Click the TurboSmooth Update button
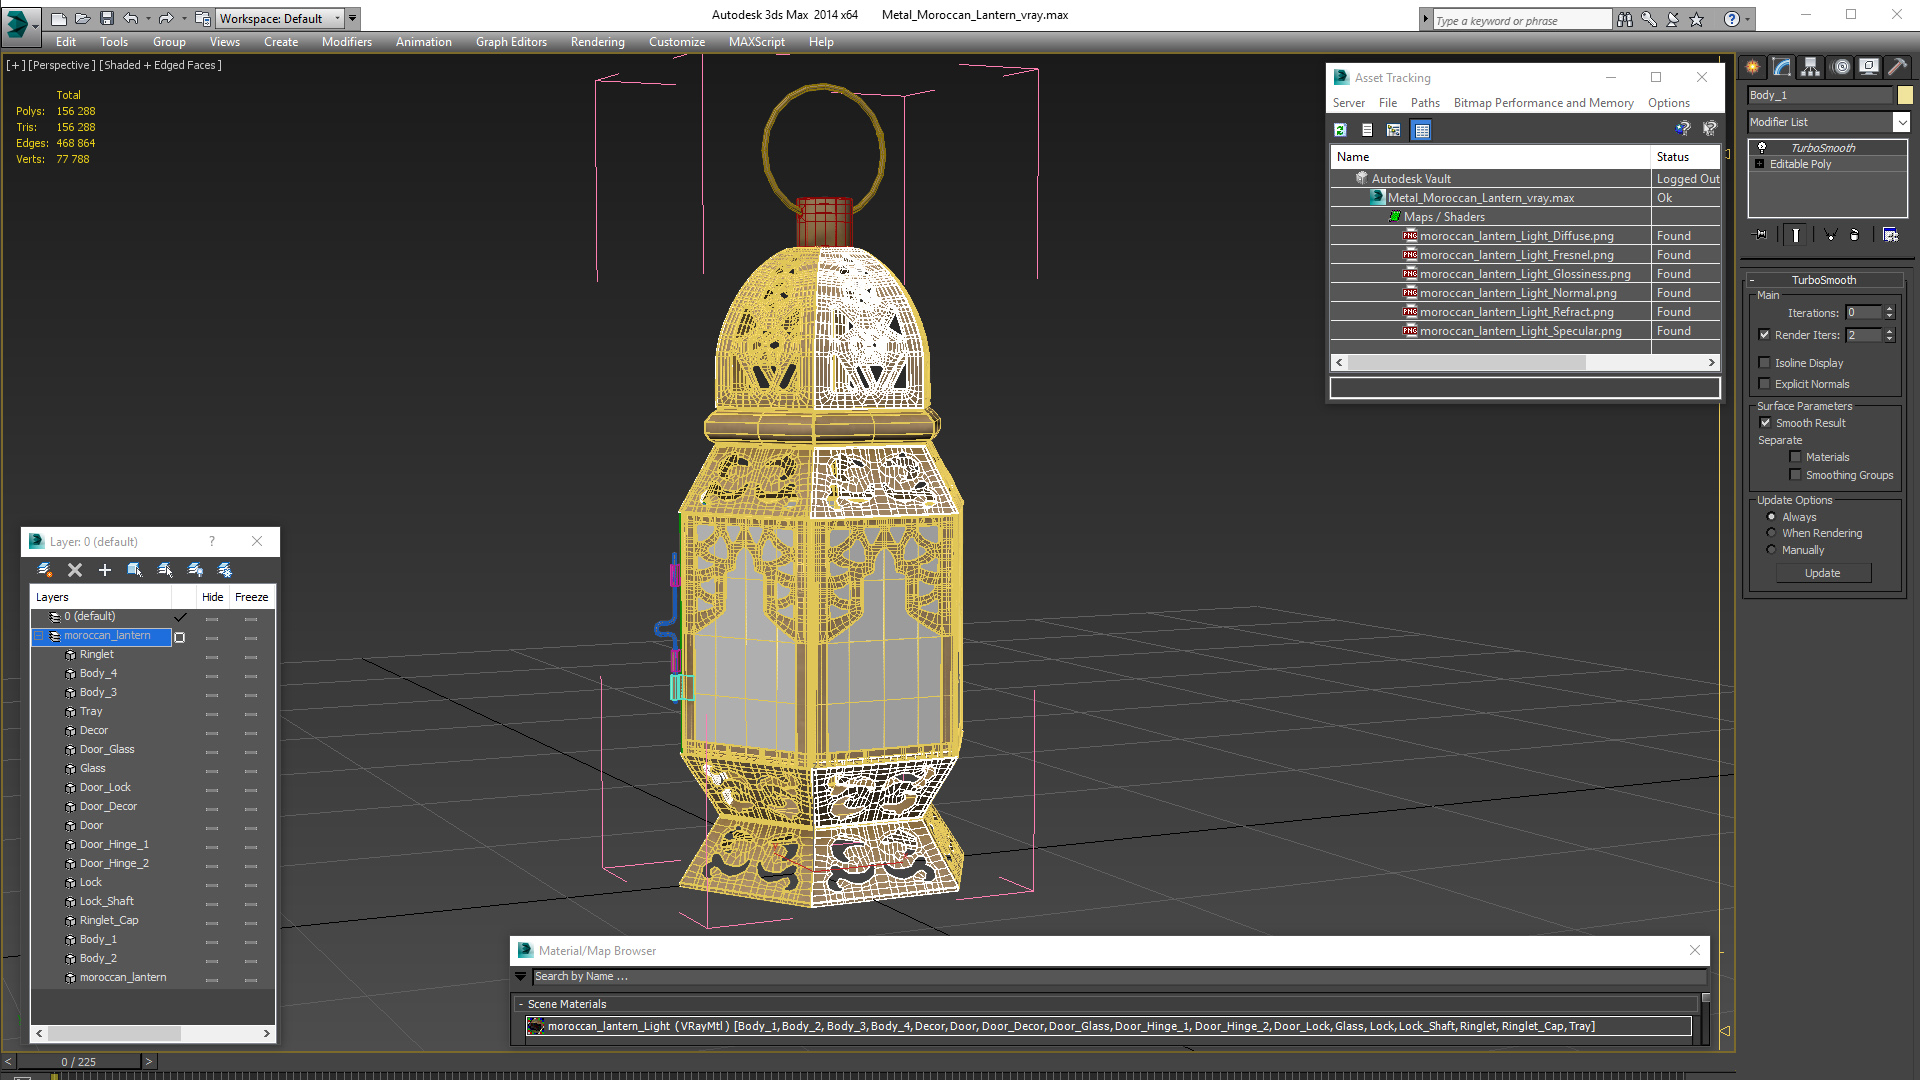 click(1822, 573)
